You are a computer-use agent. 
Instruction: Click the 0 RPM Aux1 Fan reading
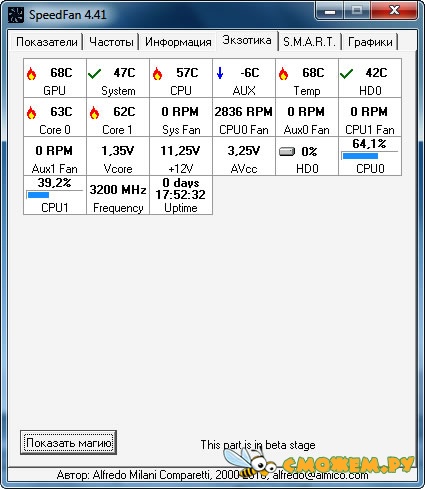pyautogui.click(x=54, y=151)
